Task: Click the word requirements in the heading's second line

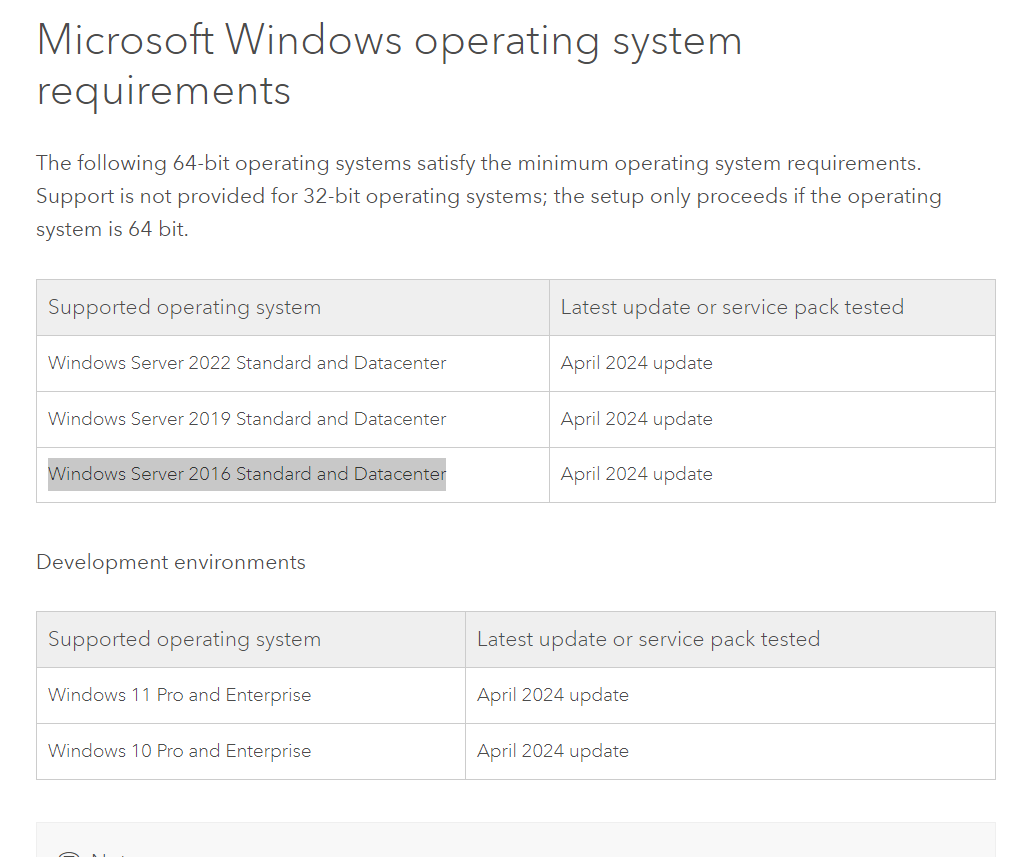Action: point(164,91)
